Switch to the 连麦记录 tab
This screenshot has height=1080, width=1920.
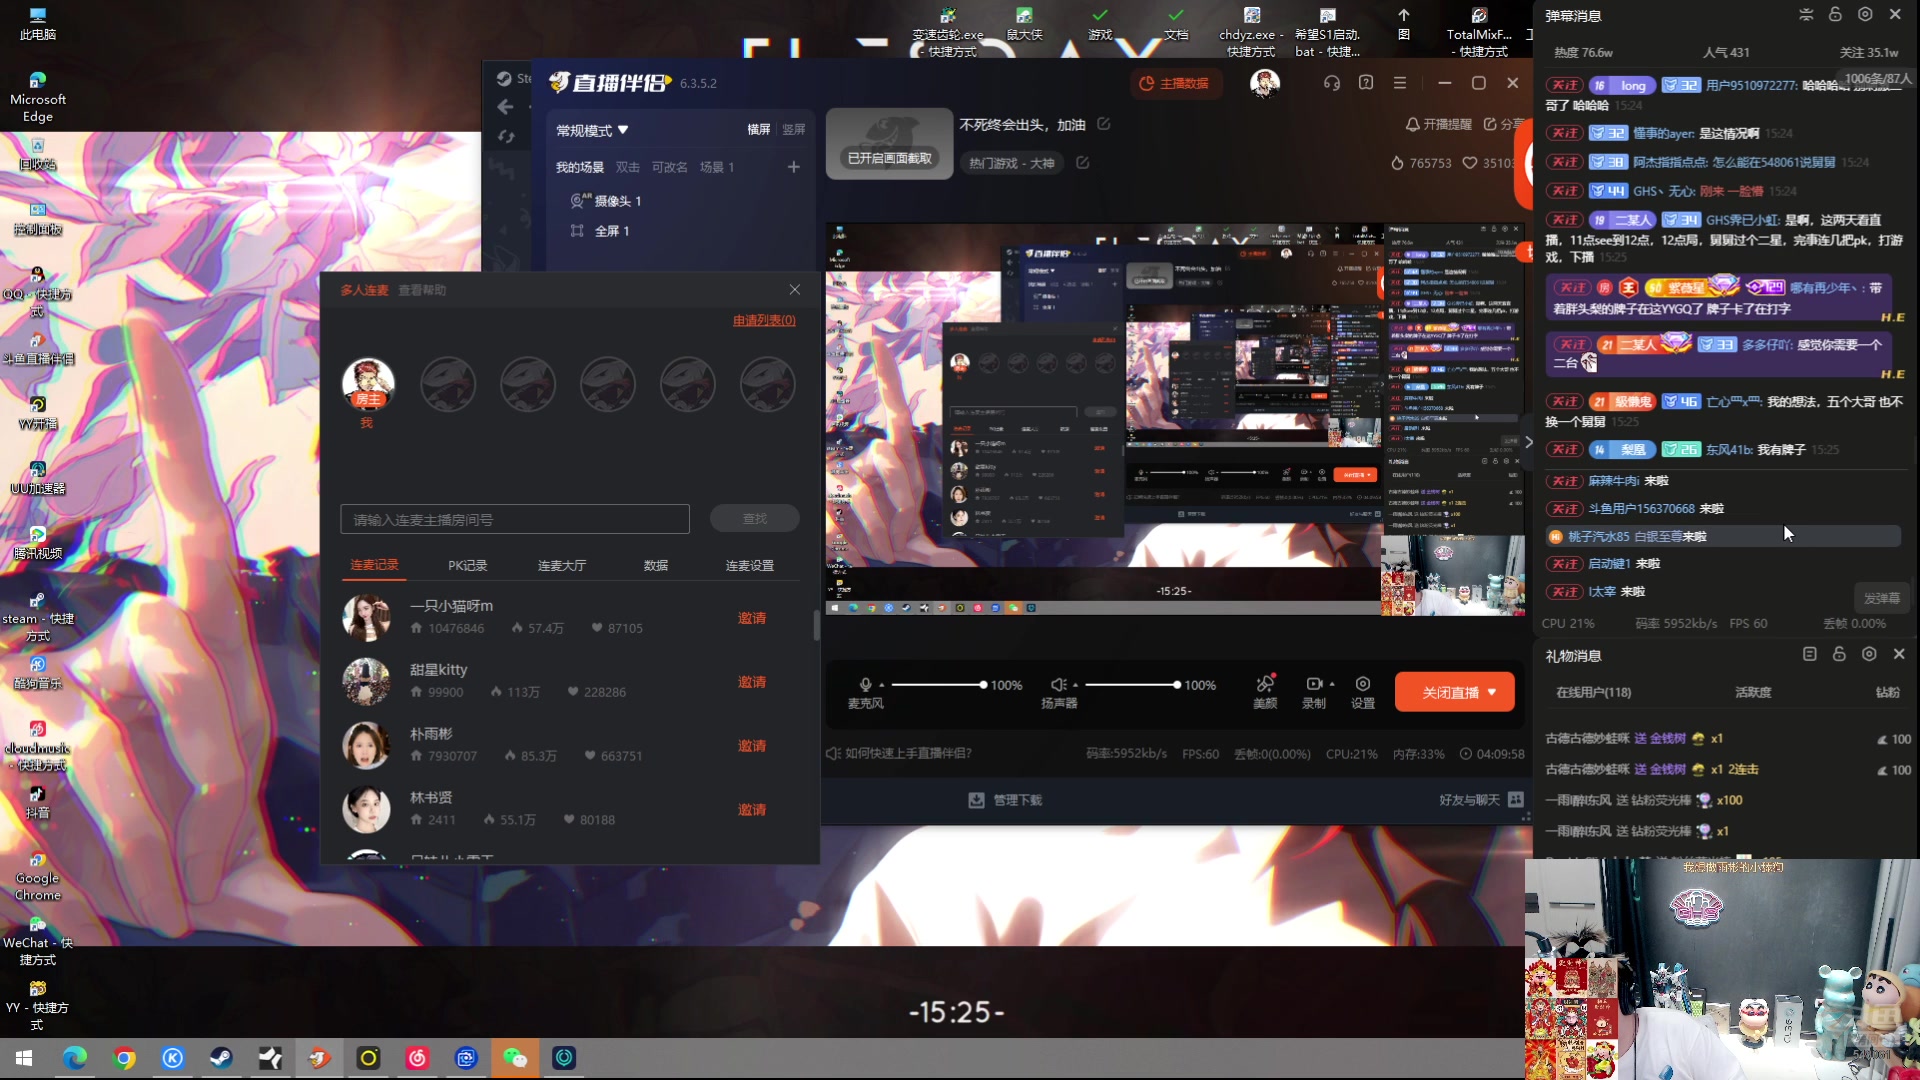coord(374,565)
